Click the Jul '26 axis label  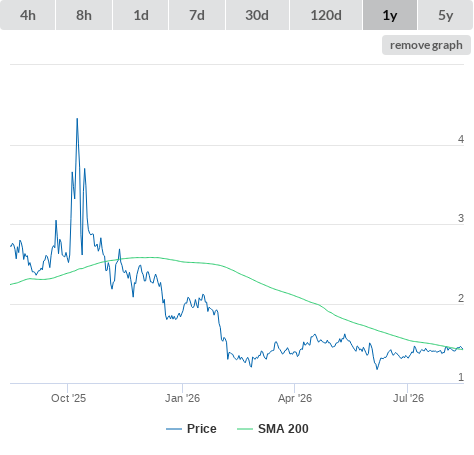pyautogui.click(x=408, y=398)
